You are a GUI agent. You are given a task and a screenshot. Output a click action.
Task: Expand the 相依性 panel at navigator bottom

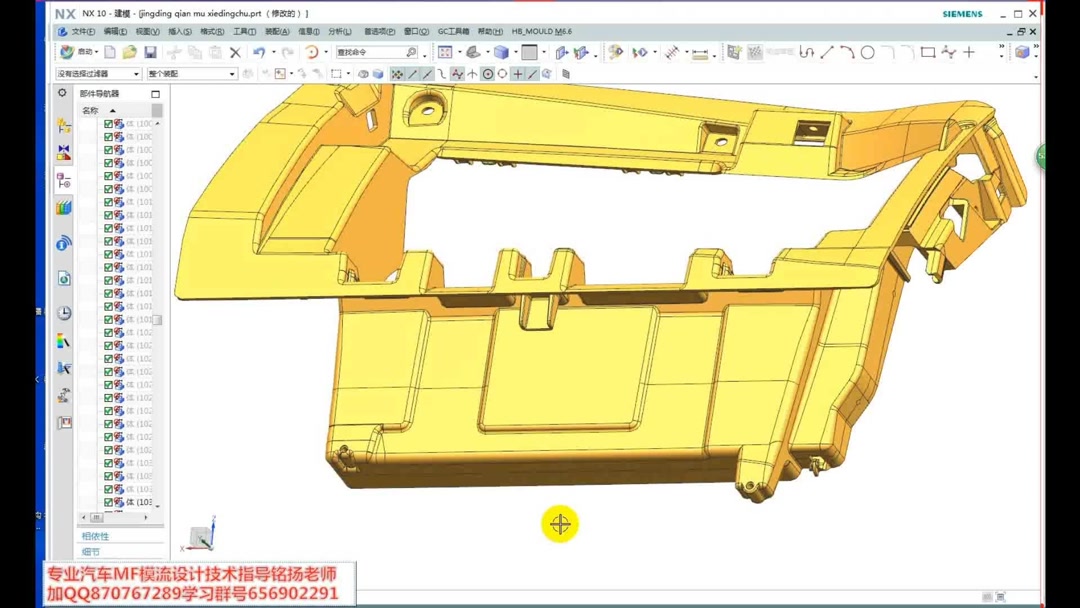pyautogui.click(x=95, y=534)
